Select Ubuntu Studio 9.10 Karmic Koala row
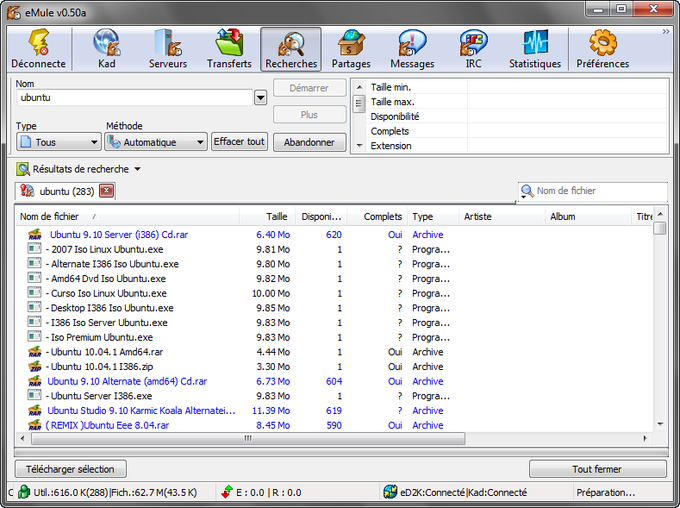The height and width of the screenshot is (508, 680). coord(334,411)
